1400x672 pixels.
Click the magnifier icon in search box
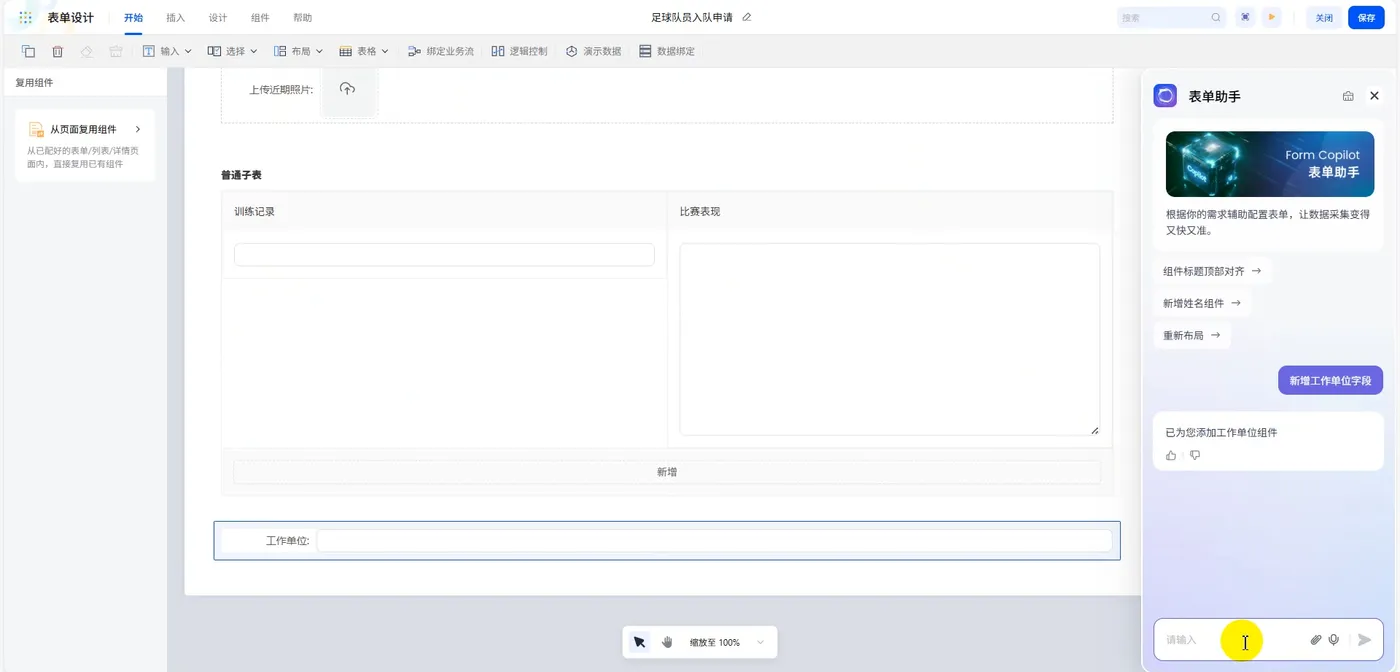(1215, 18)
